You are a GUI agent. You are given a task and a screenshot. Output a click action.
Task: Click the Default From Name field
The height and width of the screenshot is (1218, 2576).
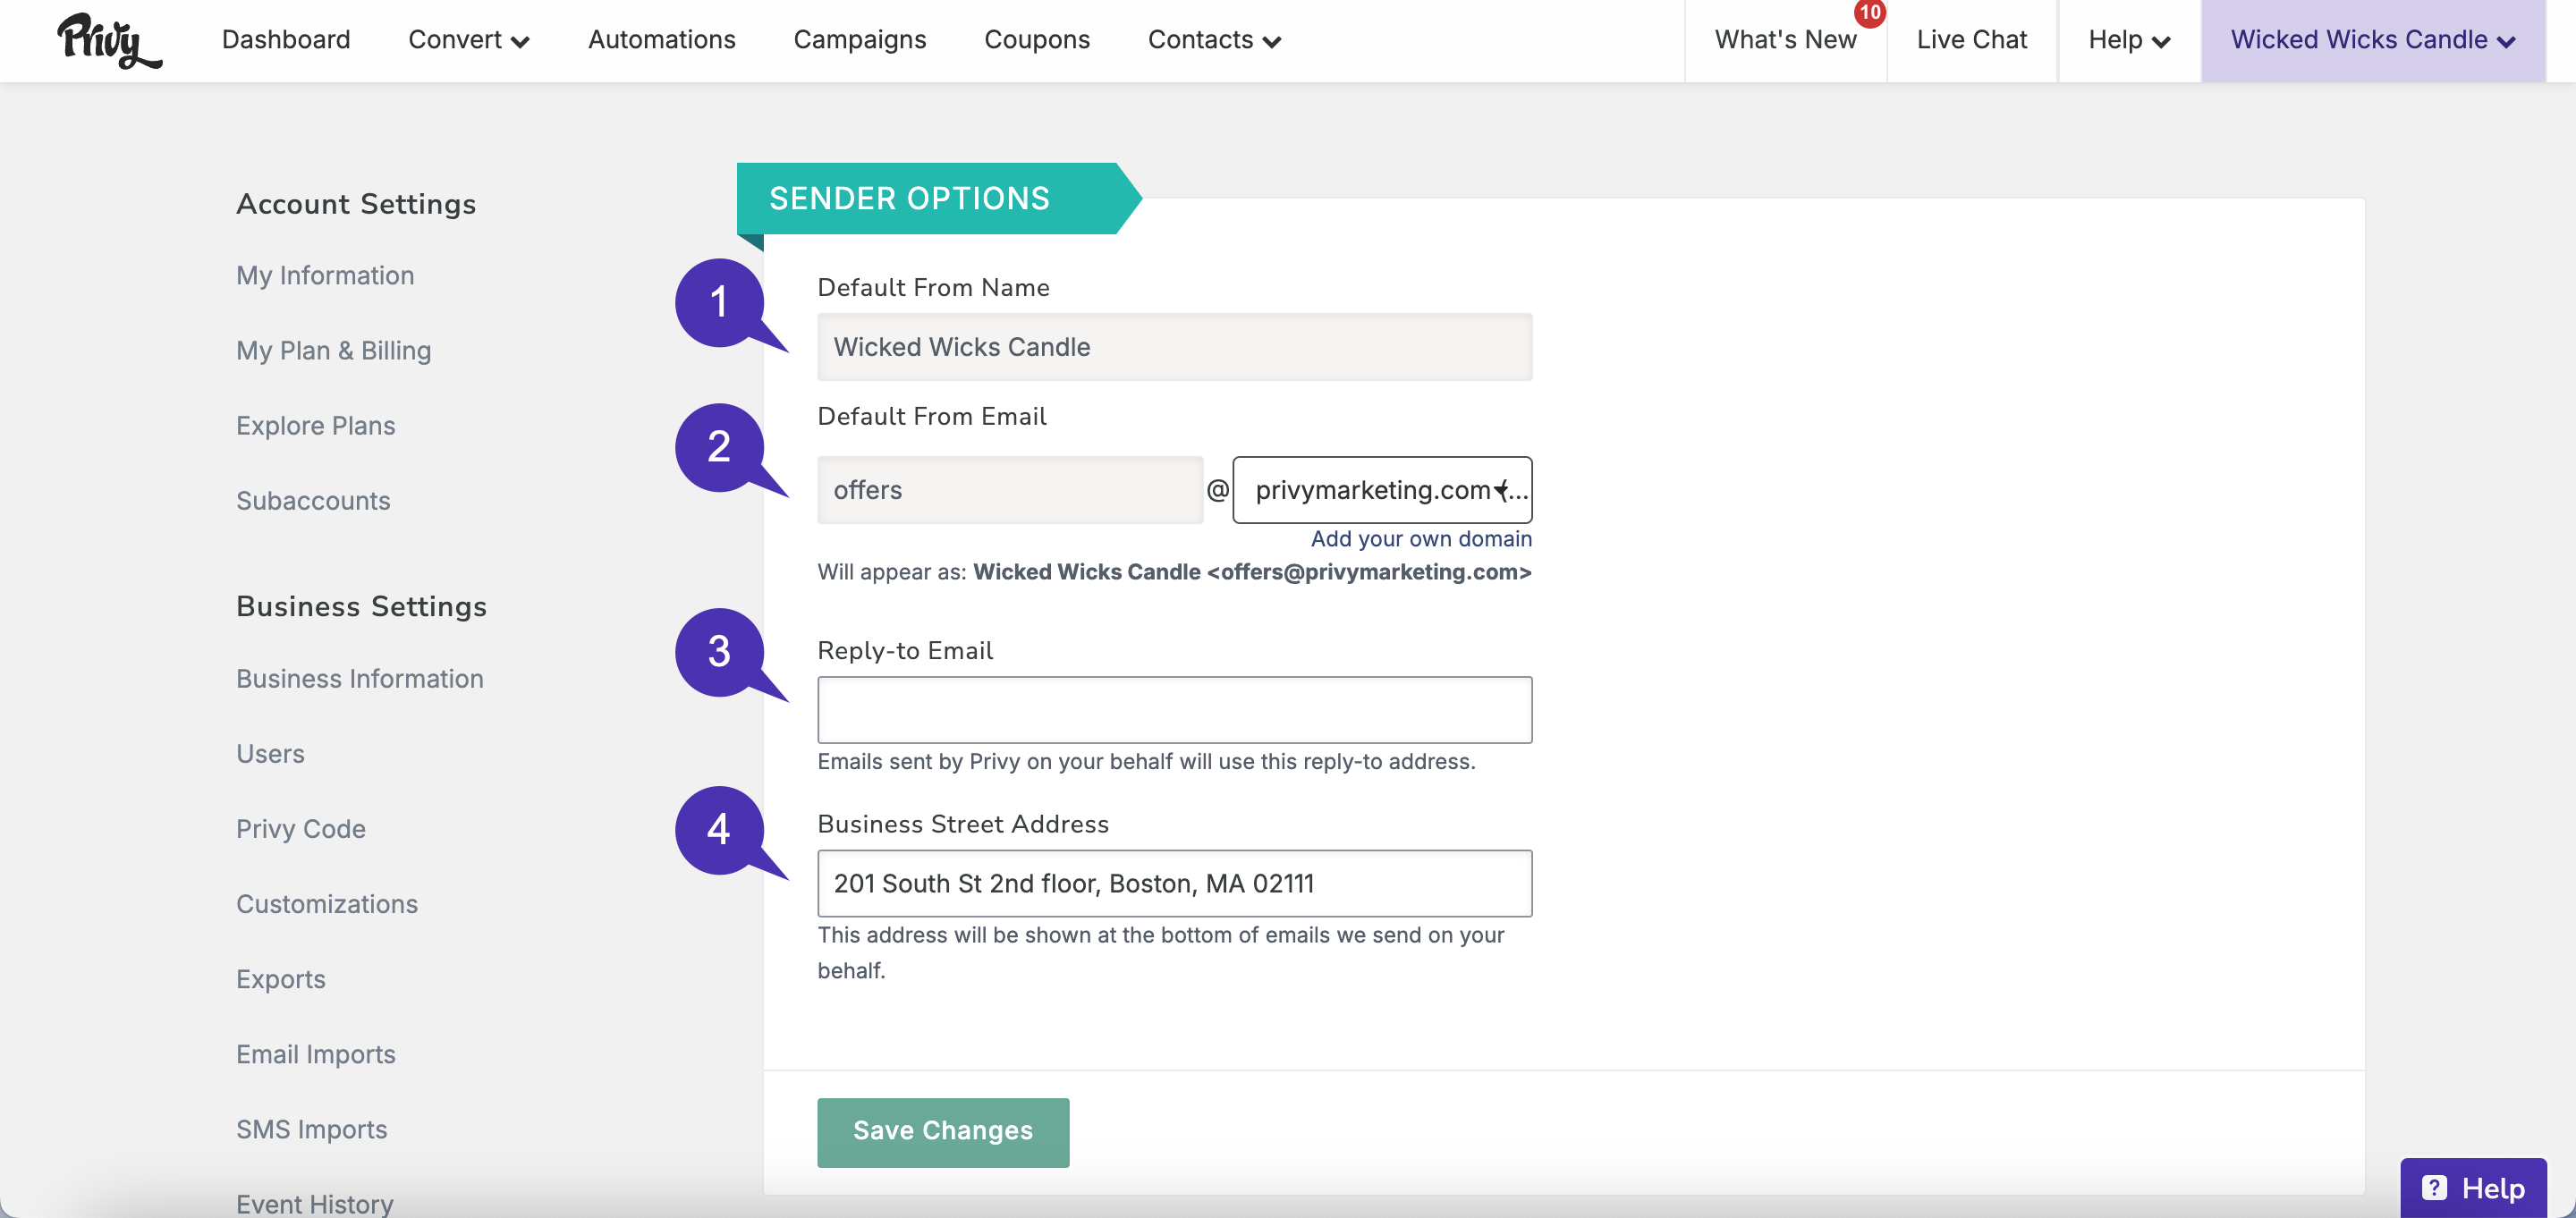point(1174,347)
